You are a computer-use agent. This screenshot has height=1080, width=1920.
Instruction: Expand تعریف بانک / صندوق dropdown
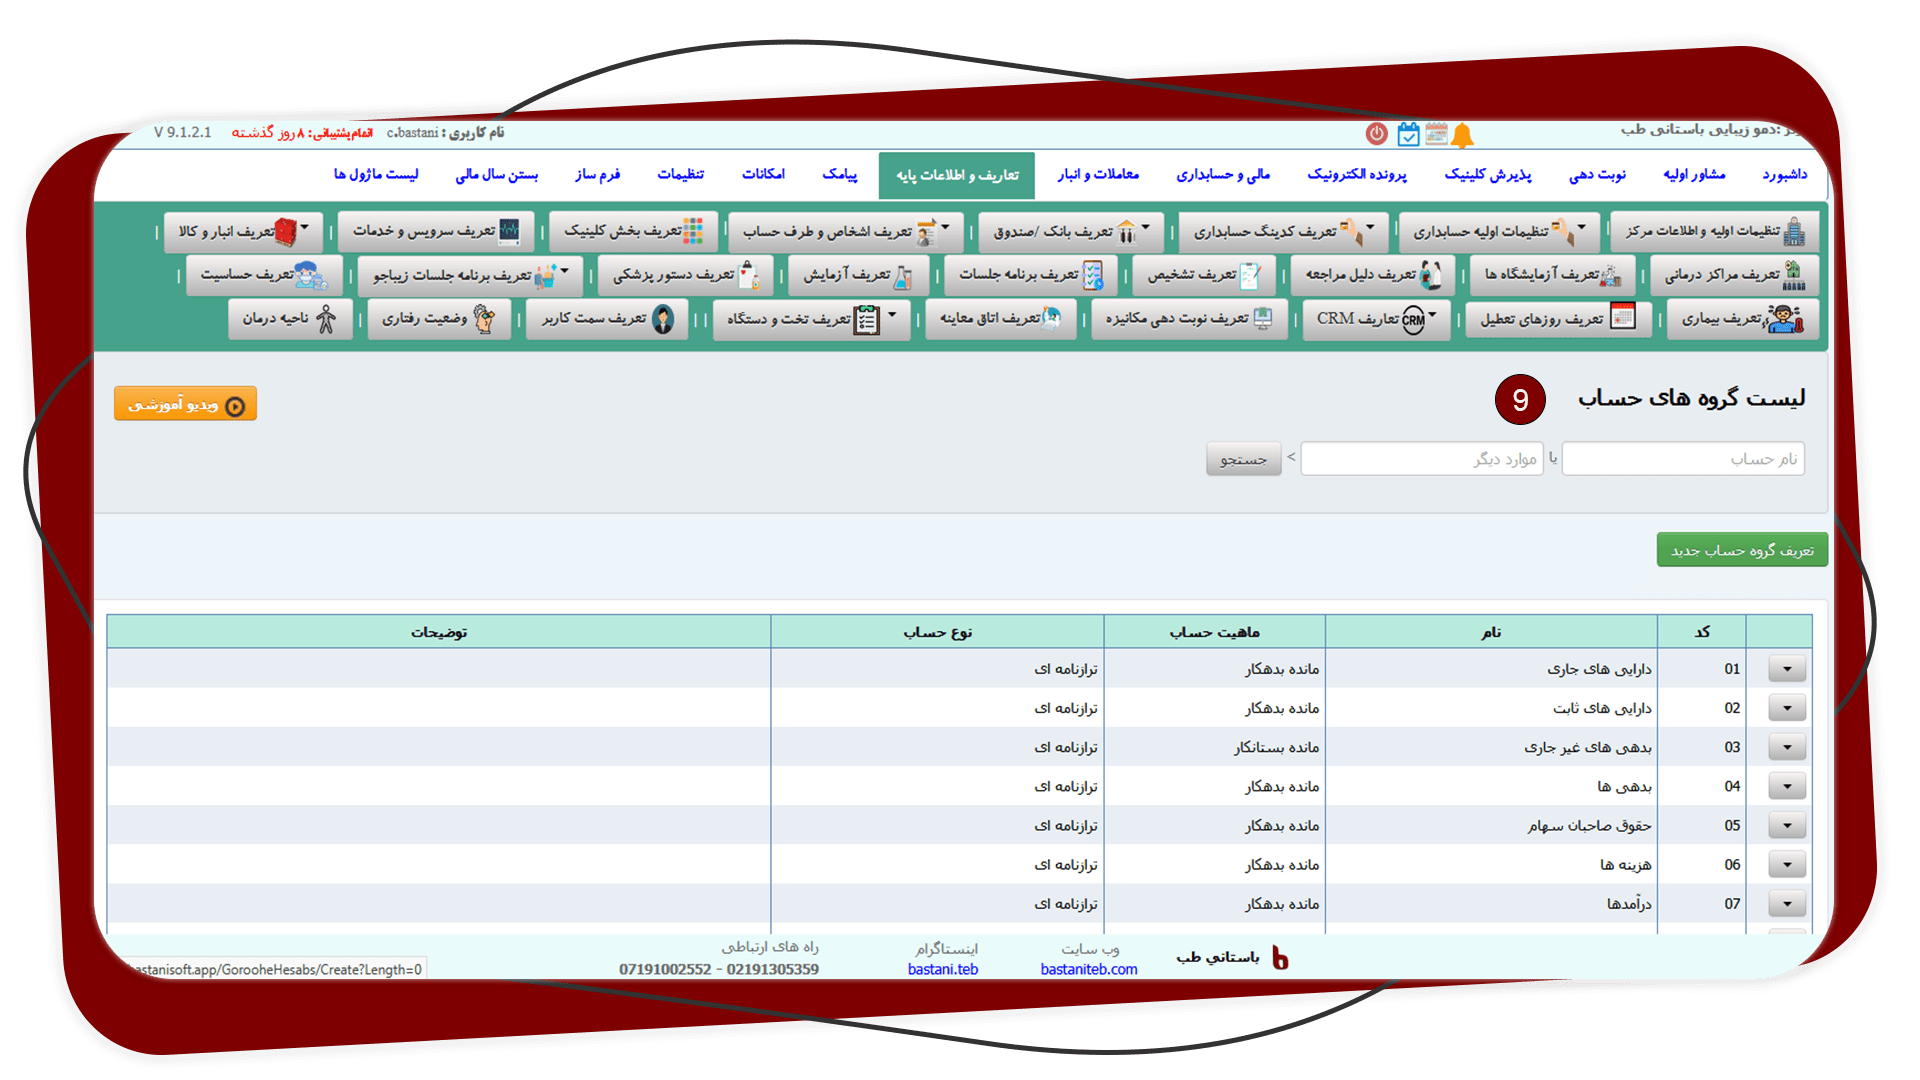point(1071,232)
